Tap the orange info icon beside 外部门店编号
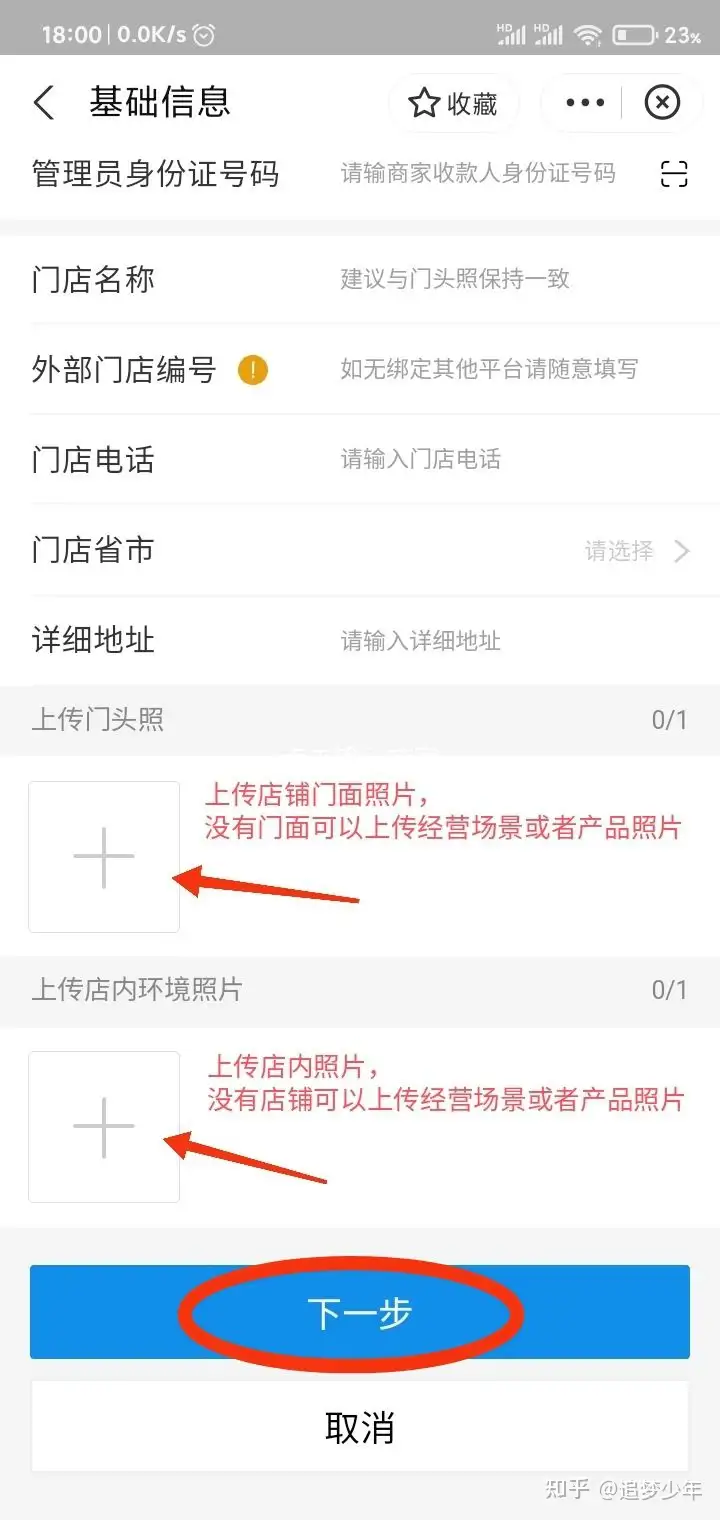Screen dimensions: 720x1520 [x=253, y=371]
